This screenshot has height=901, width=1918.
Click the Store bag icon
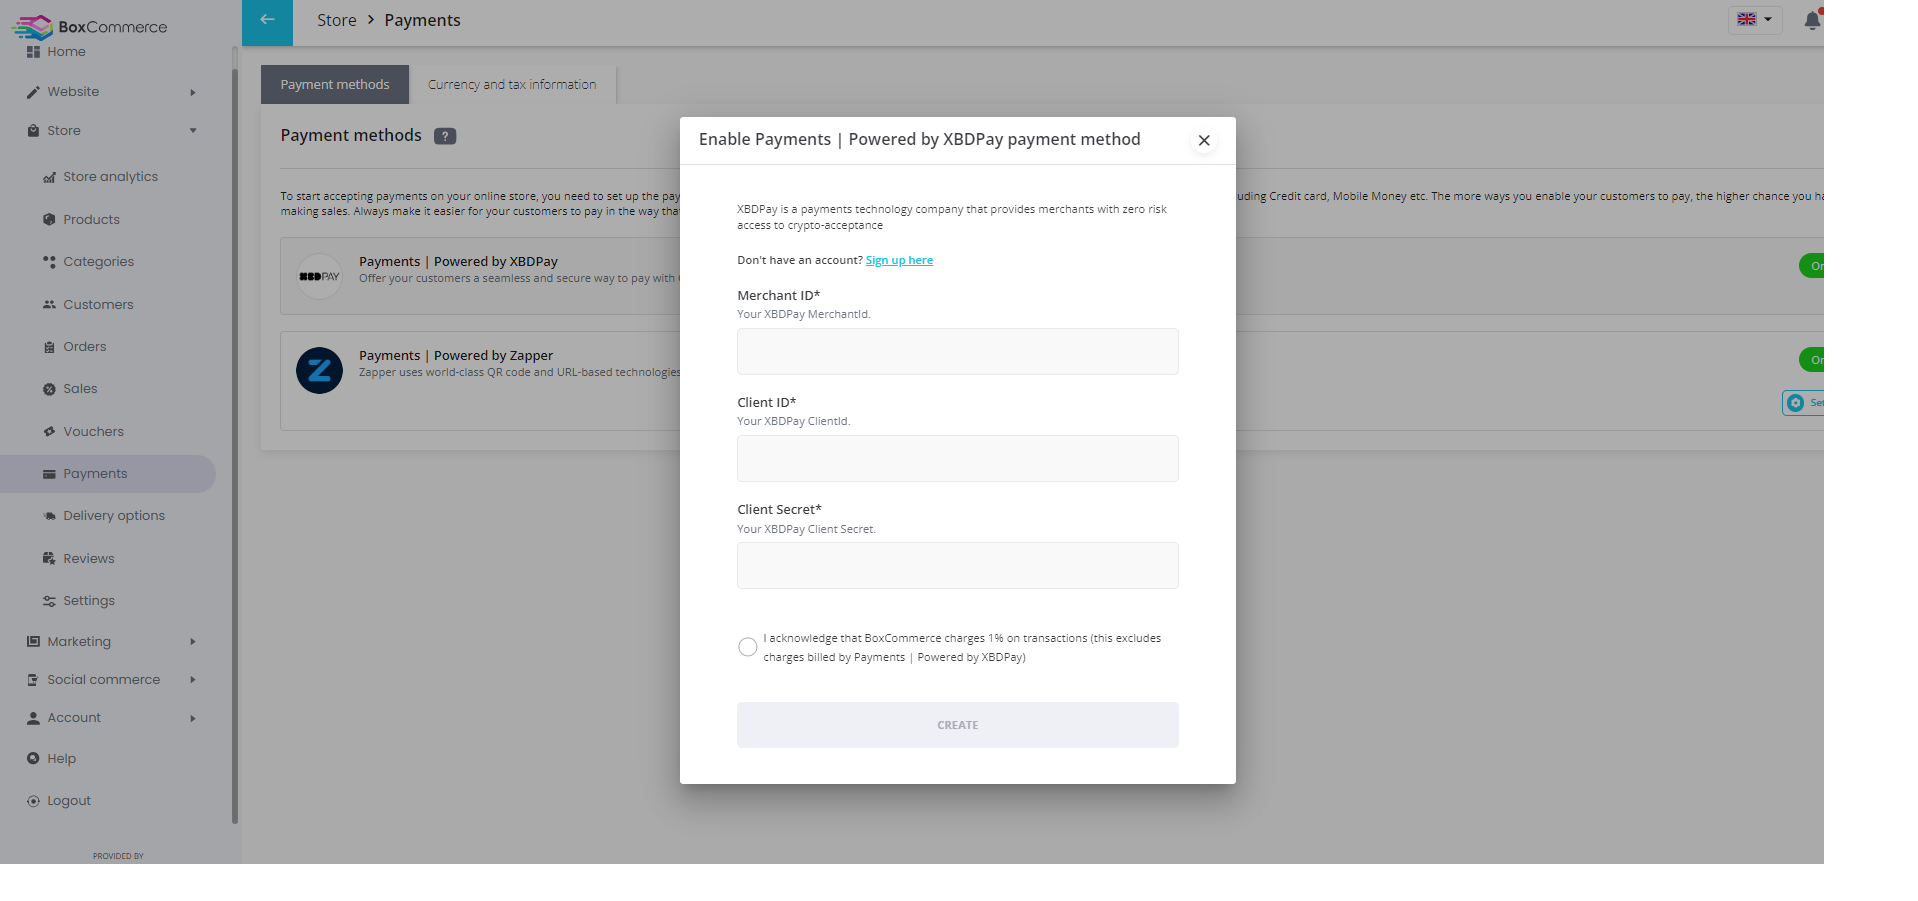[x=33, y=131]
